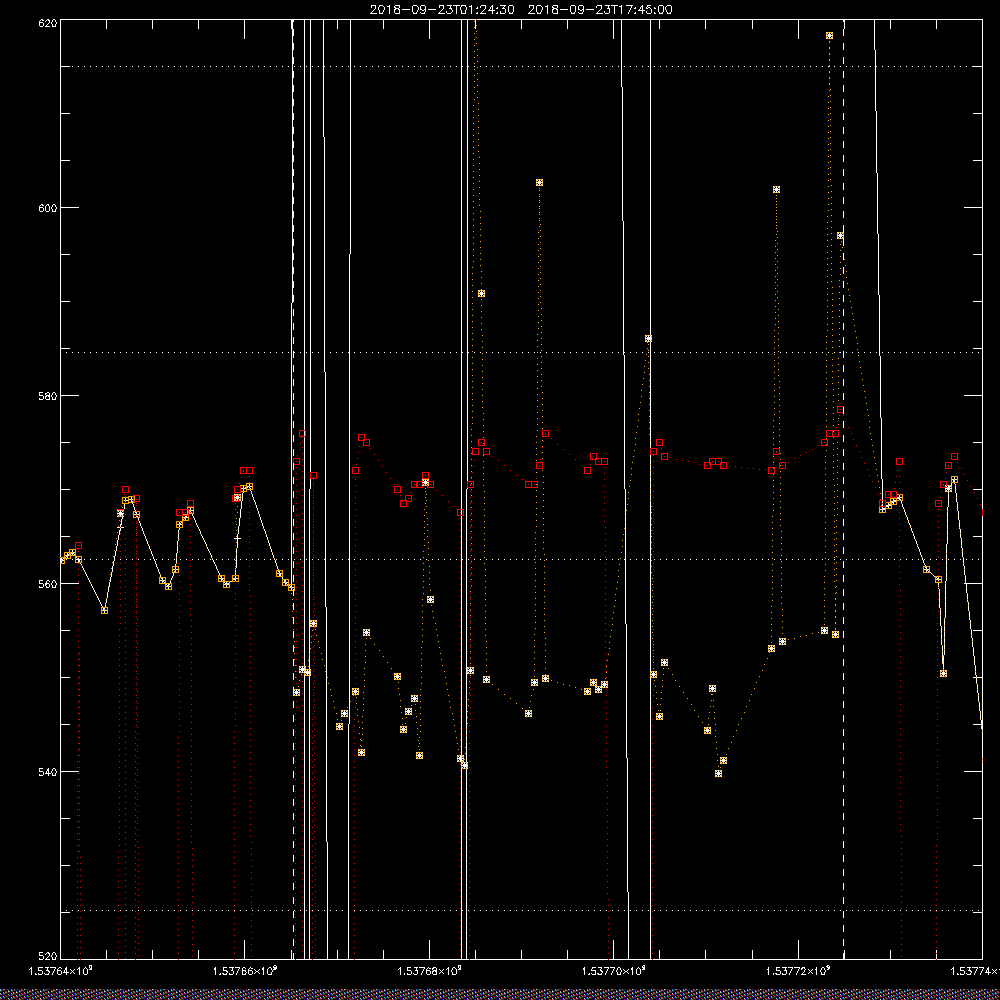Click the y-axis label 580

tap(48, 395)
